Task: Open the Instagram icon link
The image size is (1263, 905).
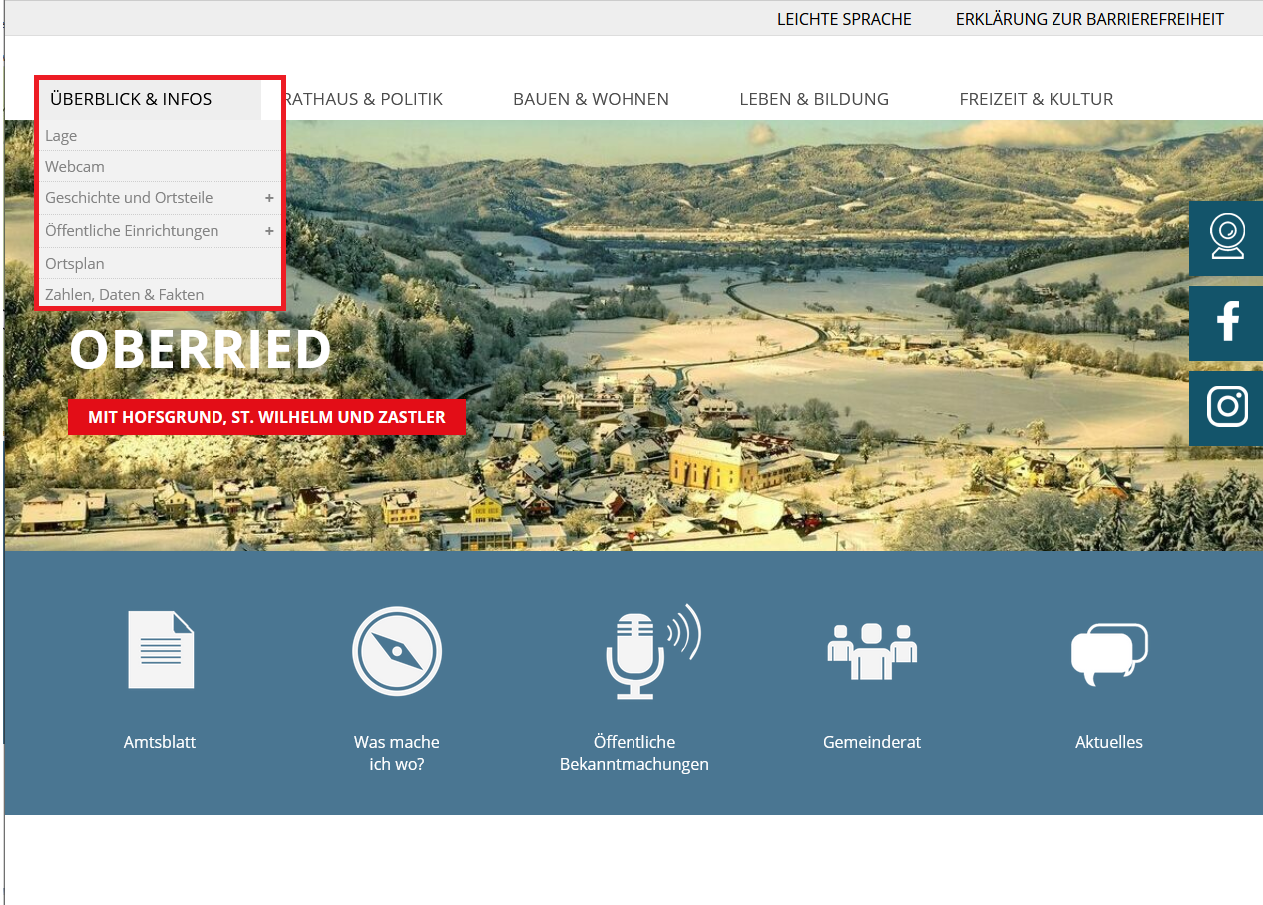Action: 1226,407
